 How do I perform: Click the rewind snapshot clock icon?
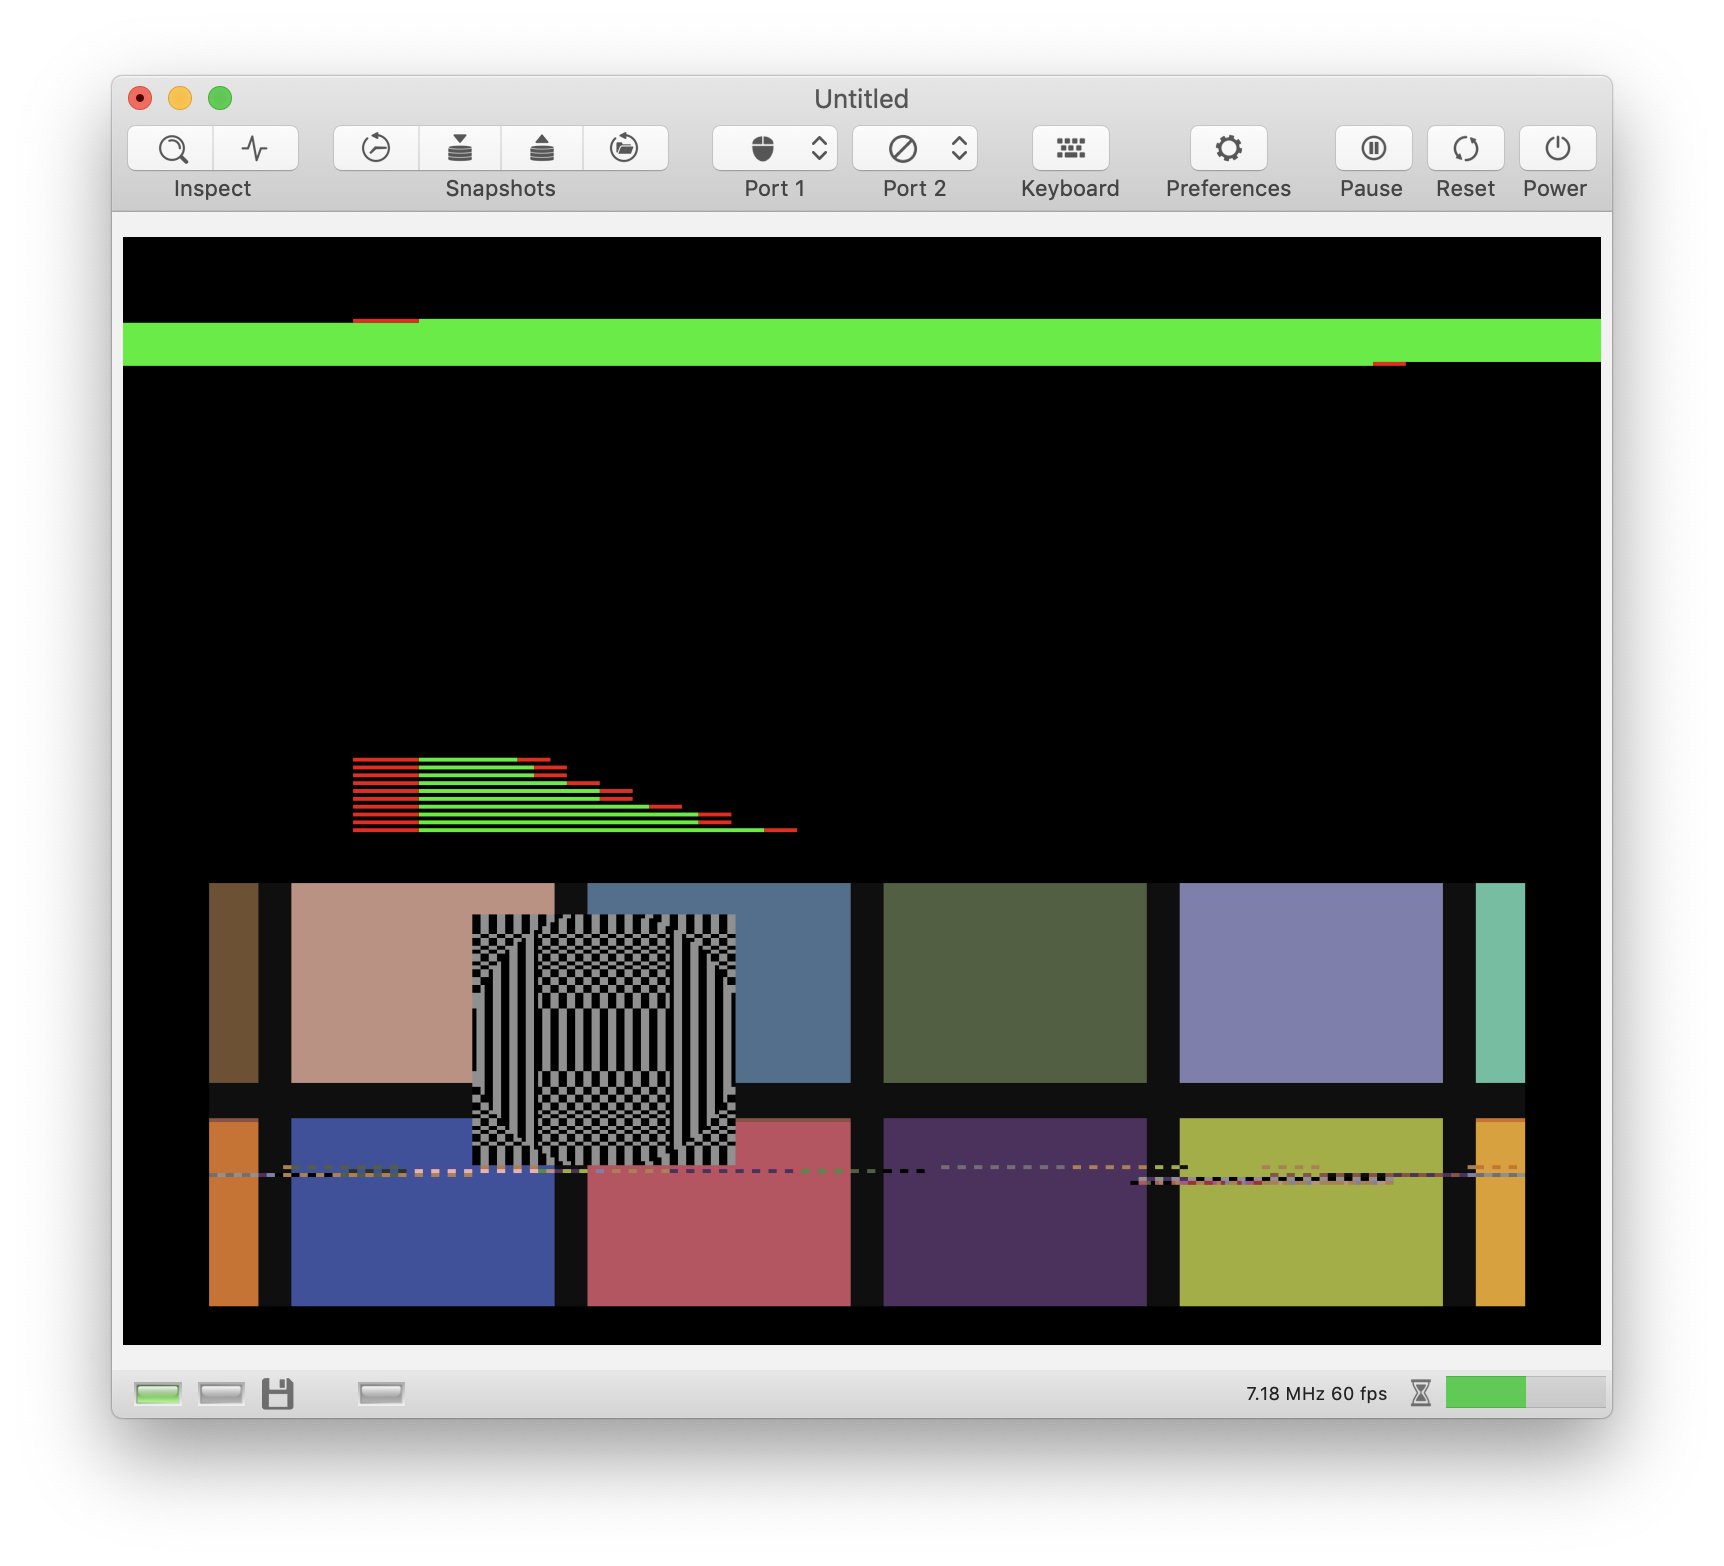click(x=376, y=149)
